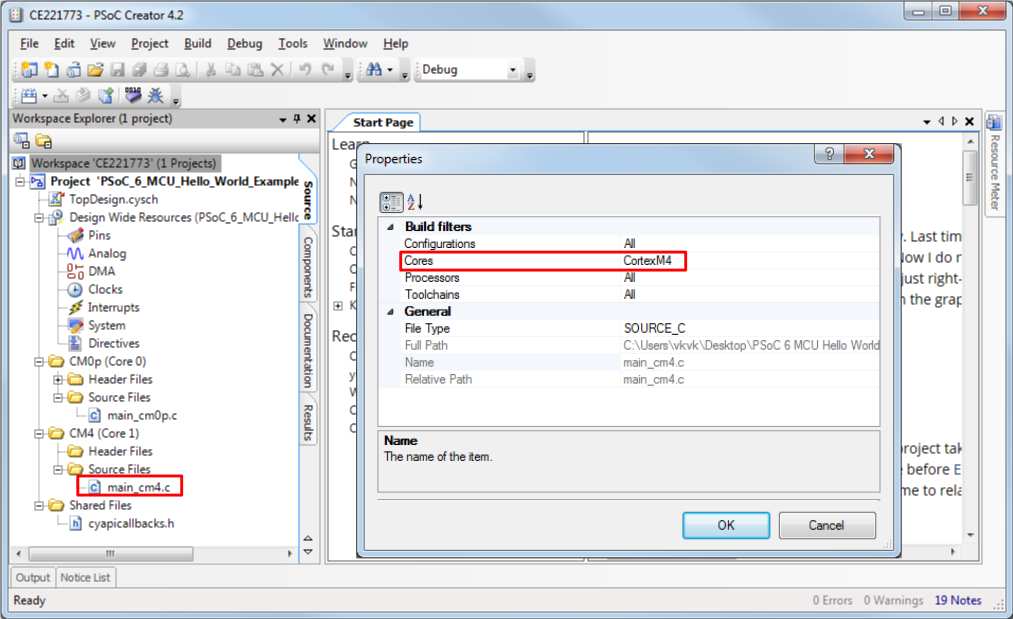Switch to the Notice List tab
This screenshot has height=619, width=1013.
[85, 577]
